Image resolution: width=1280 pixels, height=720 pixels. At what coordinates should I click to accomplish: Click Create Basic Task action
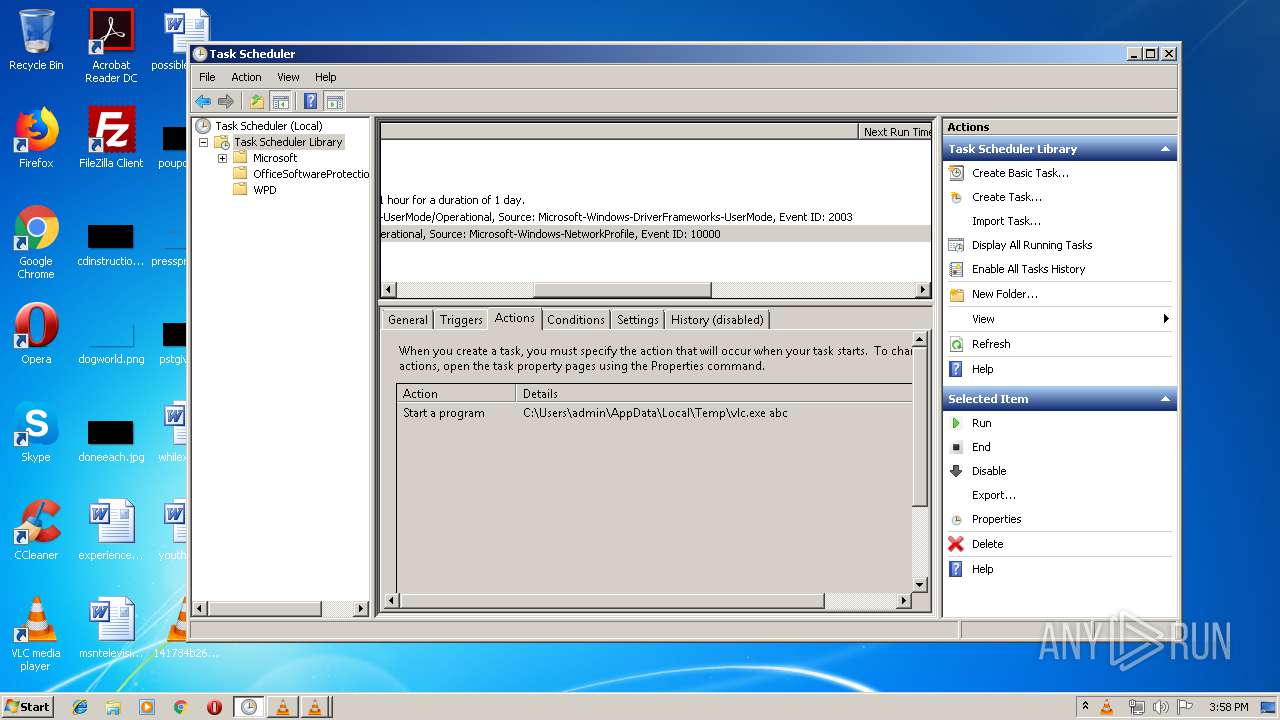tap(1020, 173)
